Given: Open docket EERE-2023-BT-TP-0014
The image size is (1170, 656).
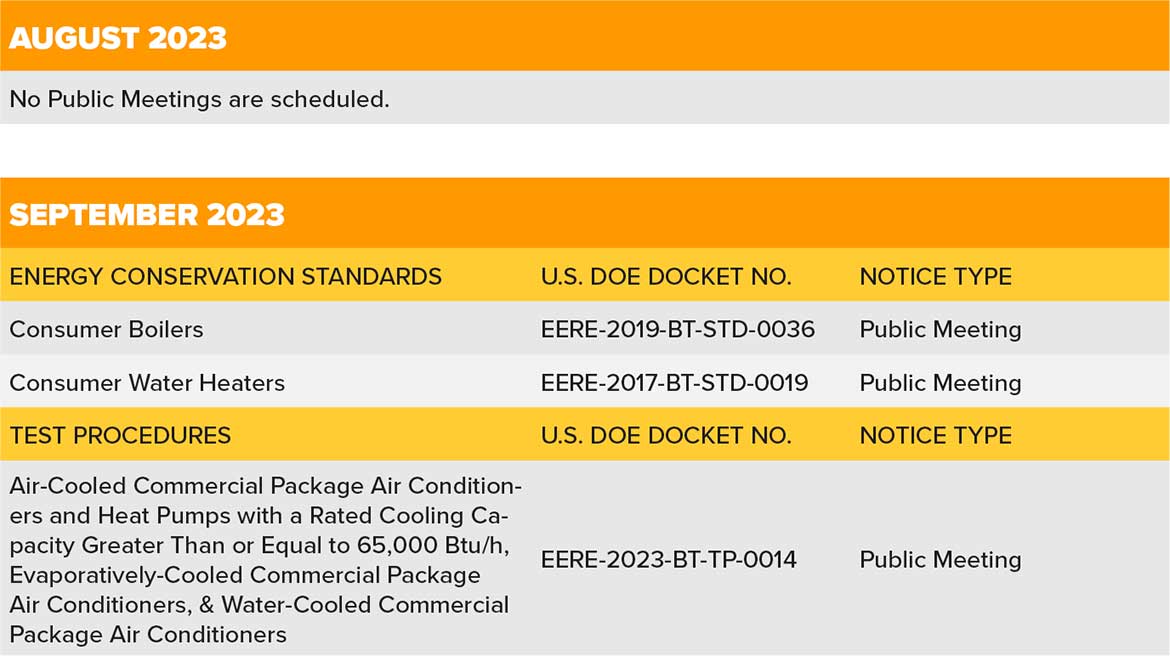Looking at the screenshot, I should 669,560.
